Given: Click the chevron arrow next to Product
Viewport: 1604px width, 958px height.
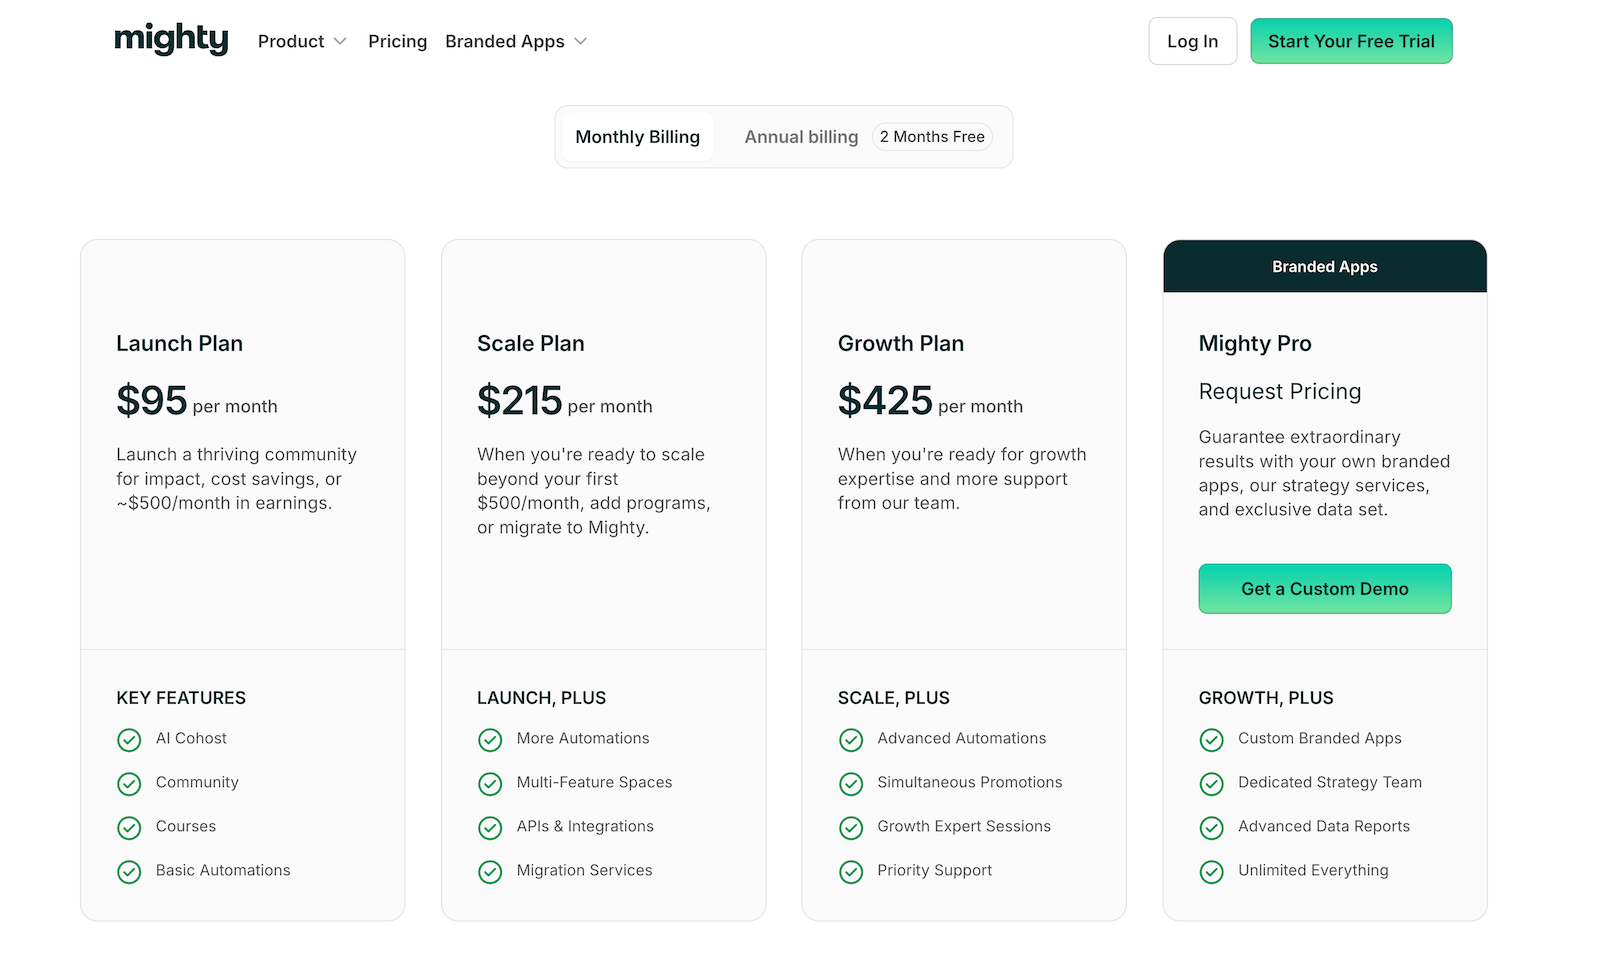Looking at the screenshot, I should [x=340, y=41].
